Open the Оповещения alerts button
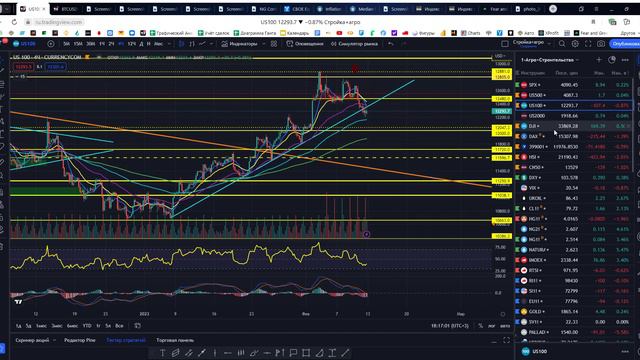 (x=304, y=44)
